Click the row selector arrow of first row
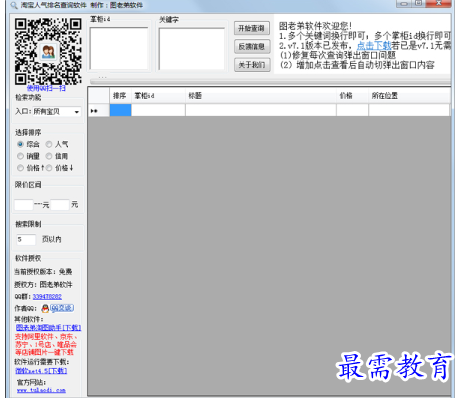Image resolution: width=460 pixels, height=398 pixels. 99,110
